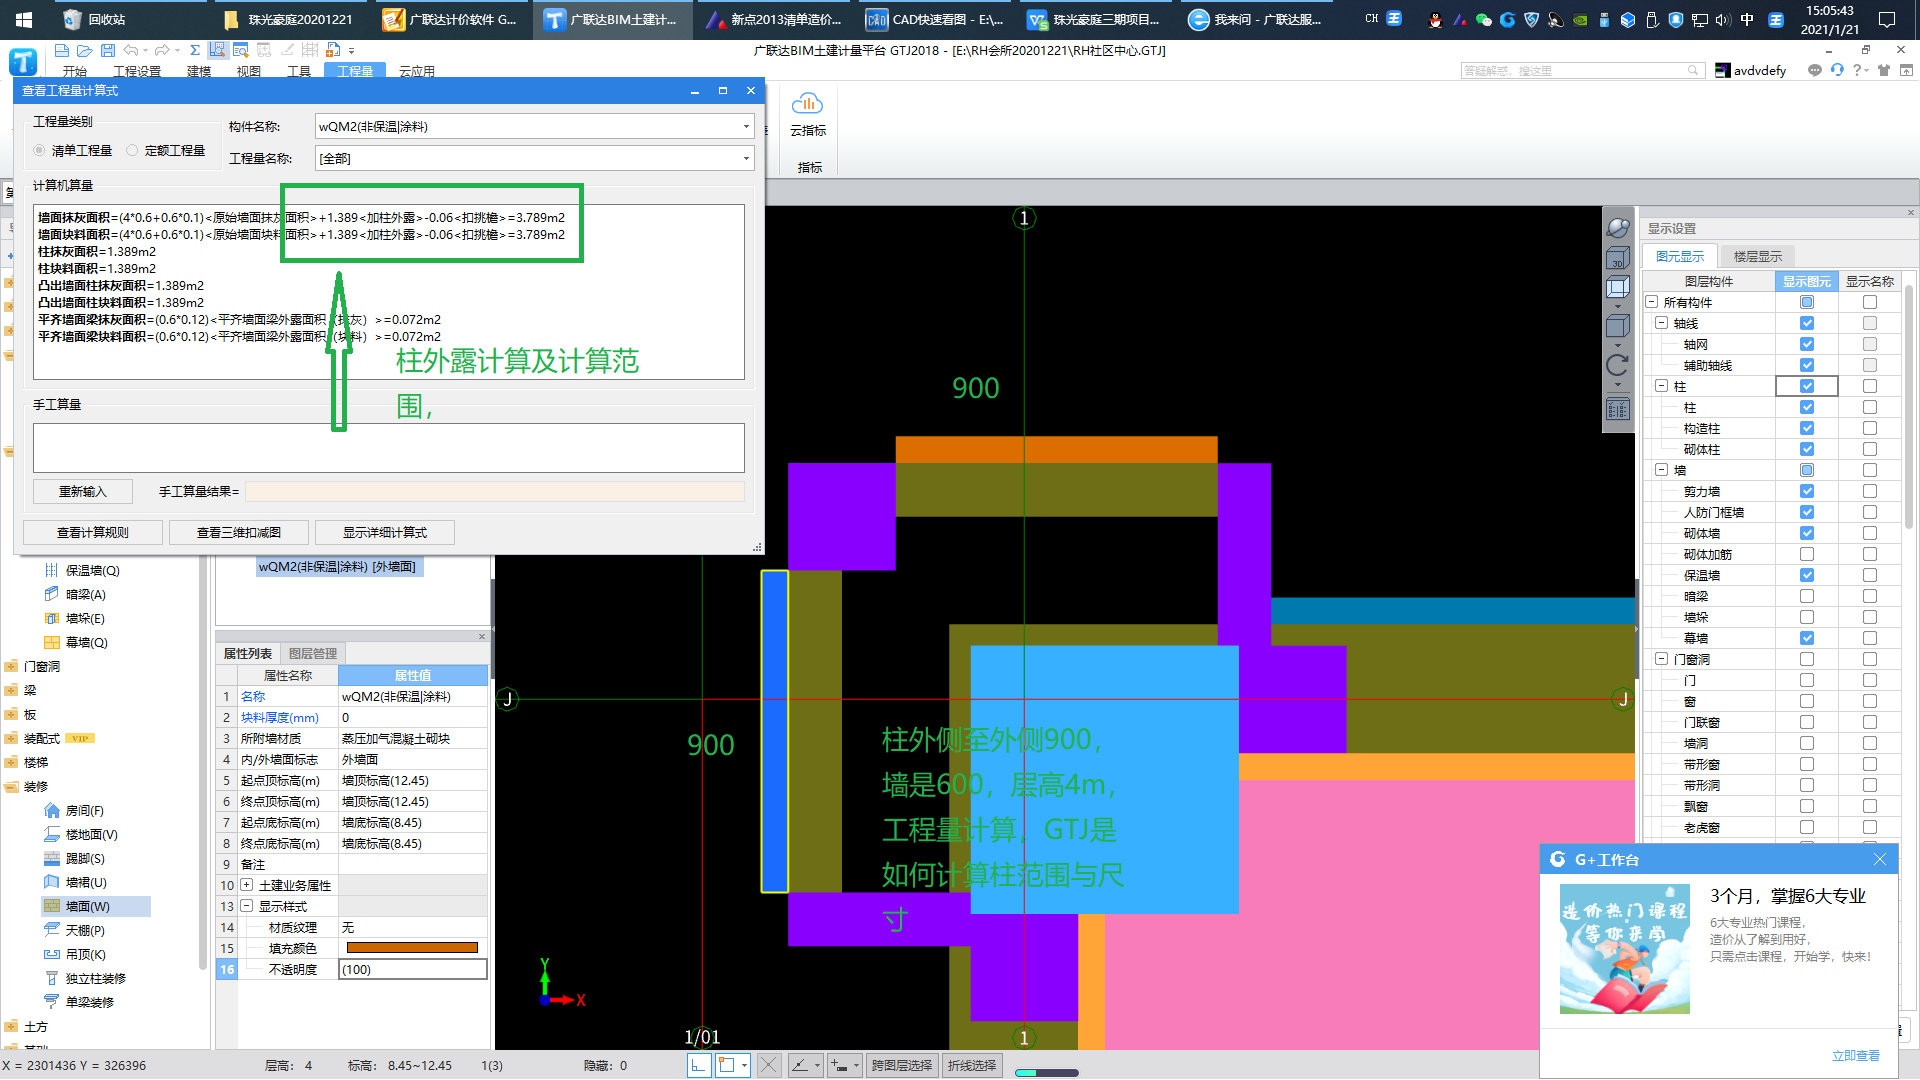1920x1080 pixels.
Task: Toggle display element checkbox for 构造柱
Action: (x=1807, y=428)
